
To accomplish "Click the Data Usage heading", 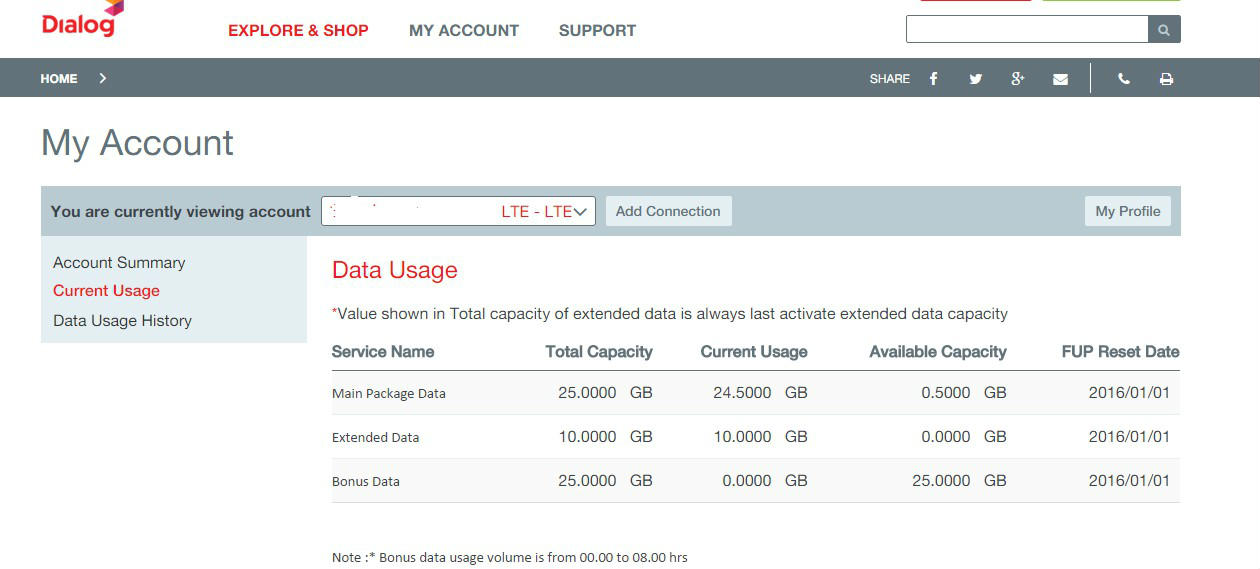I will point(395,270).
